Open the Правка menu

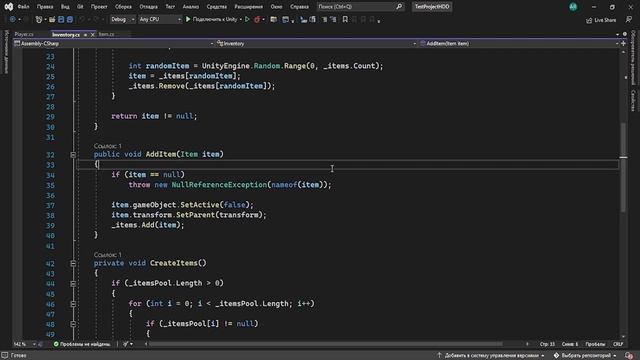point(45,7)
